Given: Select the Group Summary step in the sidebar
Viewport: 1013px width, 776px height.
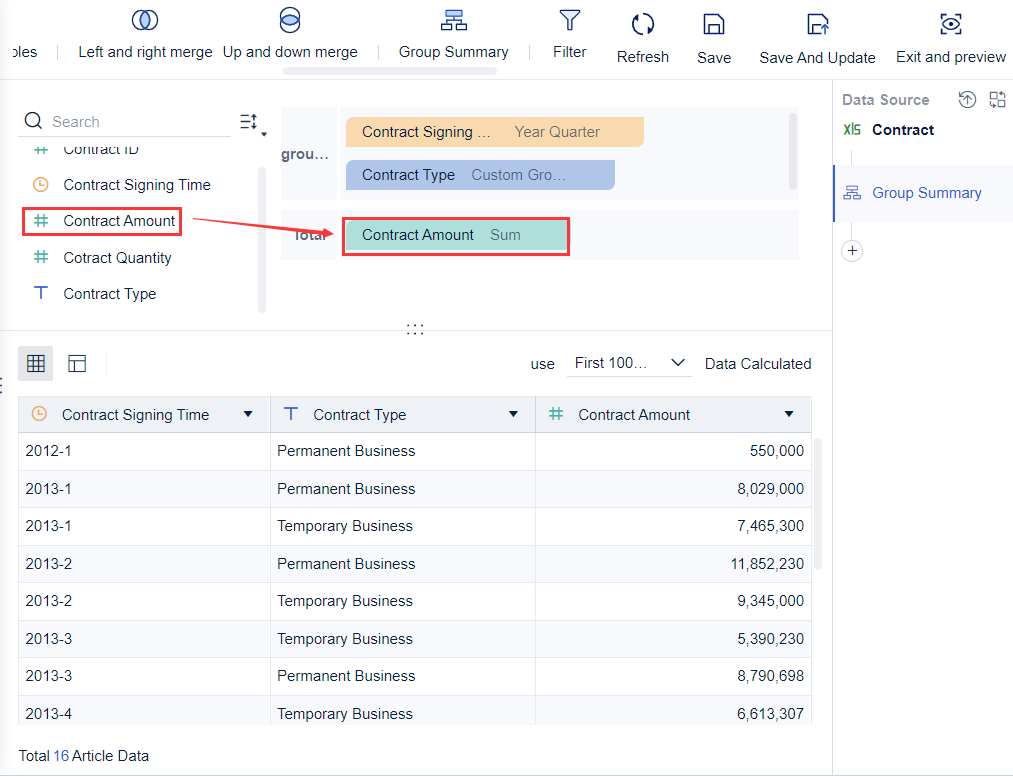Looking at the screenshot, I should (x=926, y=193).
